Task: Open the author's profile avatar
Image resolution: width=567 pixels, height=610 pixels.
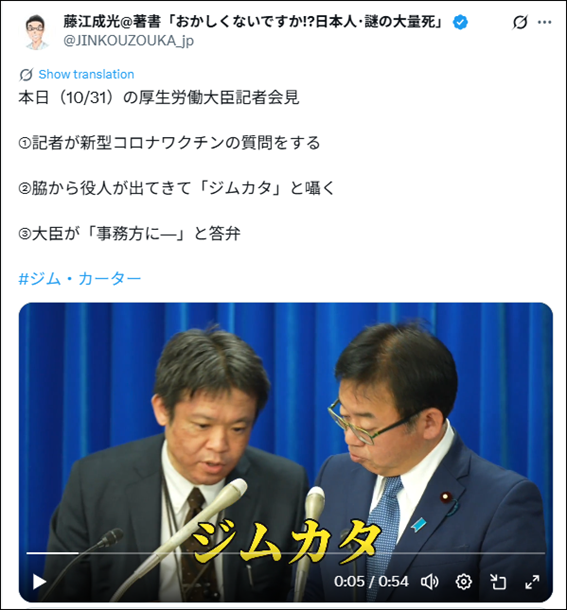Action: (36, 32)
